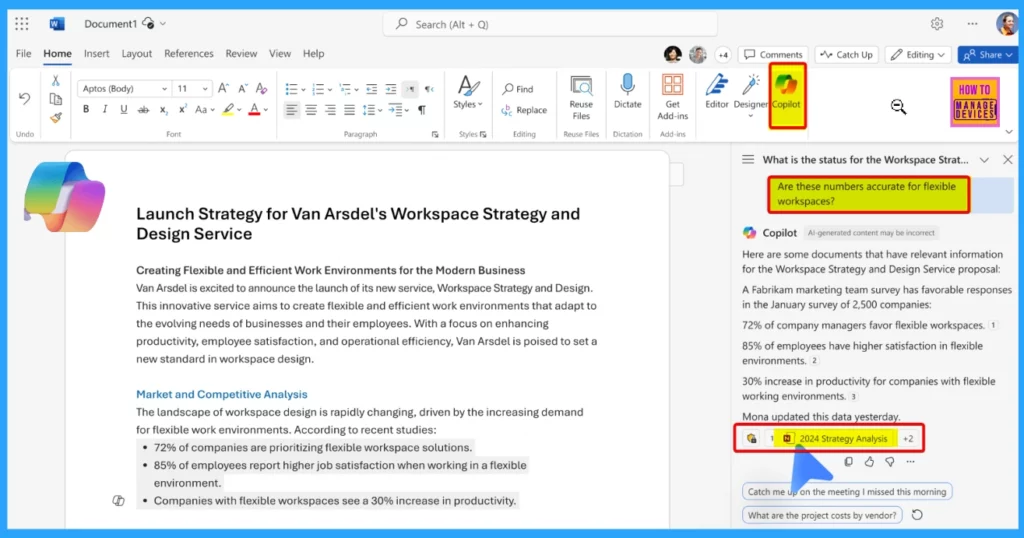The image size is (1024, 538).
Task: Click the Share button
Action: [x=987, y=55]
